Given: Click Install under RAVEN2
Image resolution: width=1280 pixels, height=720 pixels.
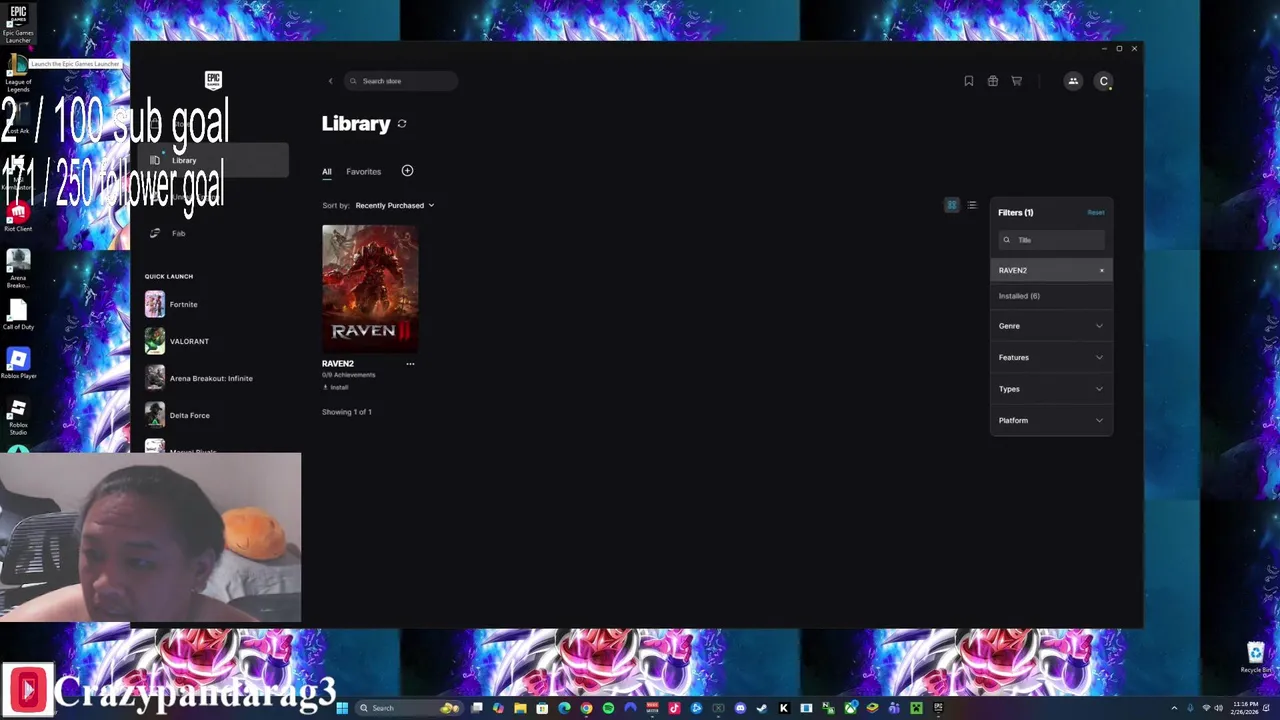Looking at the screenshot, I should coord(336,387).
